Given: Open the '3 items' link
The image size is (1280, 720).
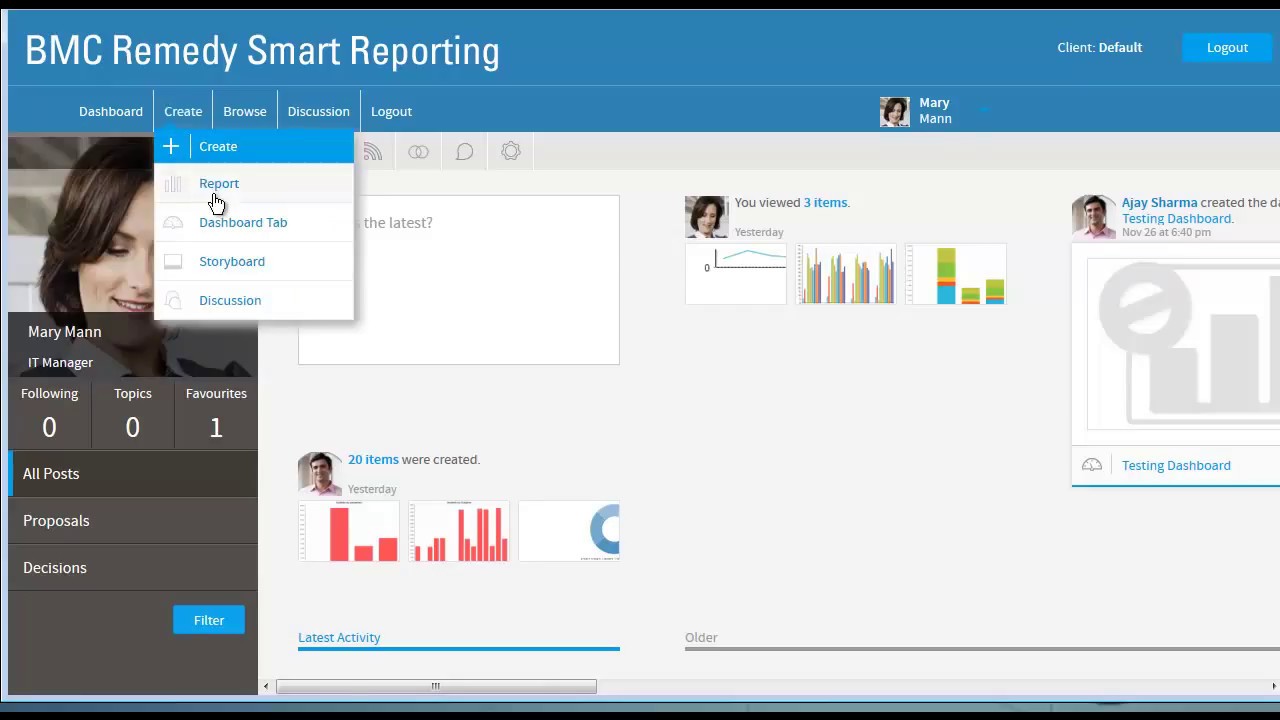Looking at the screenshot, I should pos(825,202).
